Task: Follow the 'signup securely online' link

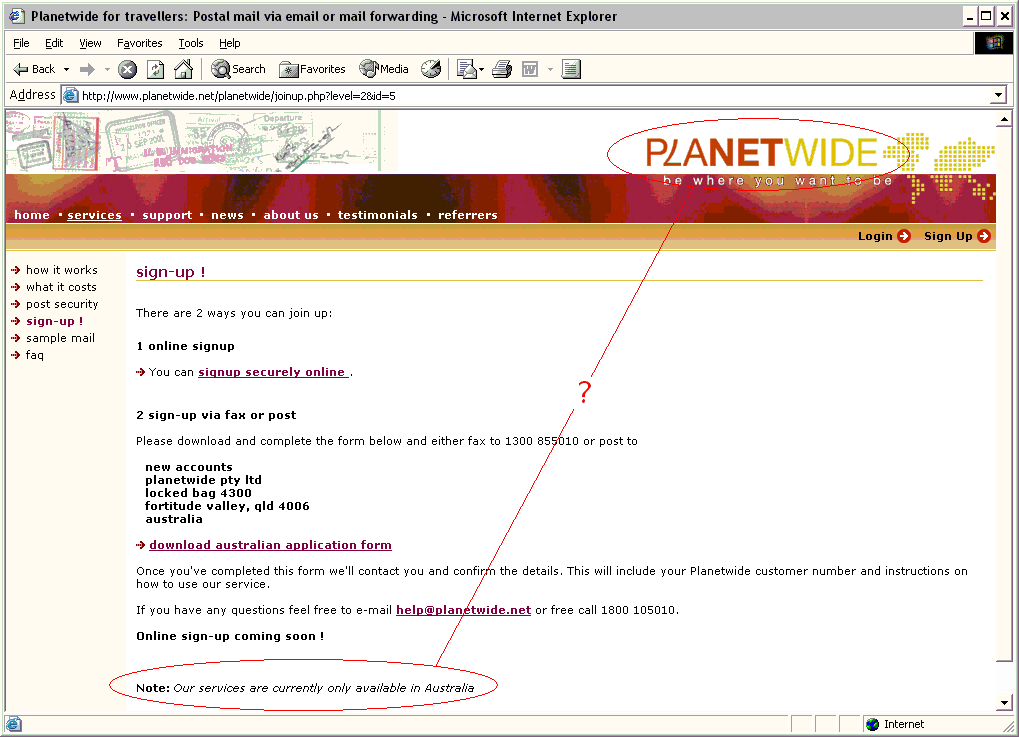Action: tap(273, 372)
